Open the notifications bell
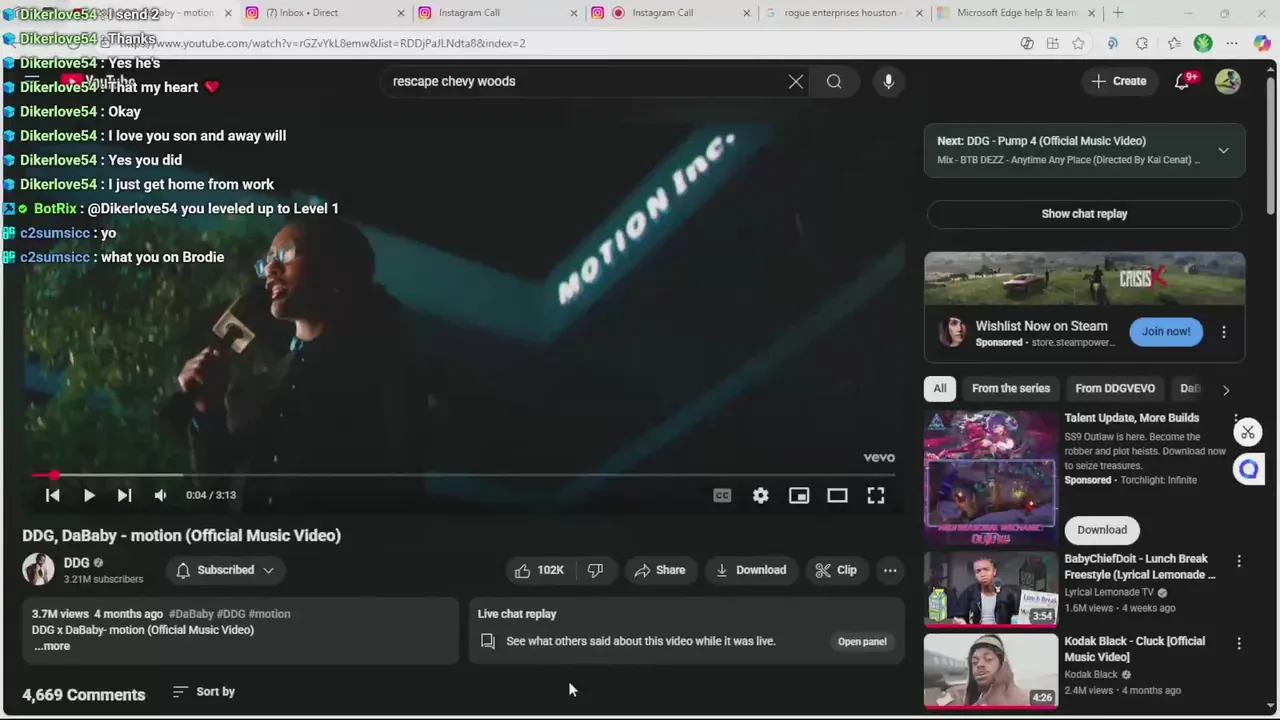This screenshot has width=1280, height=720. (1183, 81)
